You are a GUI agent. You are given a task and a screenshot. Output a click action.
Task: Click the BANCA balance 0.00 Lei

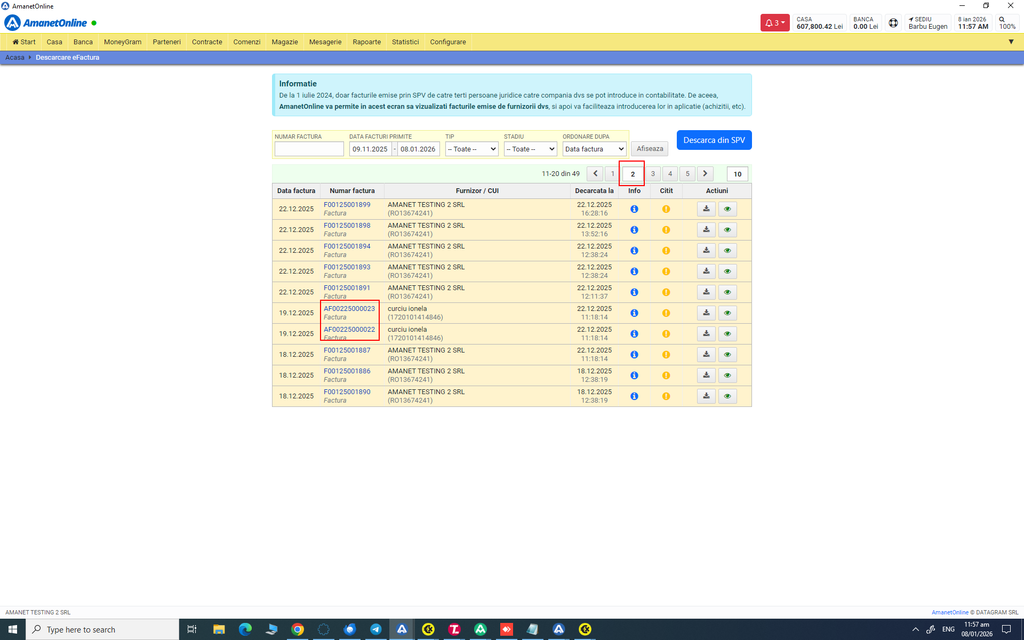point(865,23)
